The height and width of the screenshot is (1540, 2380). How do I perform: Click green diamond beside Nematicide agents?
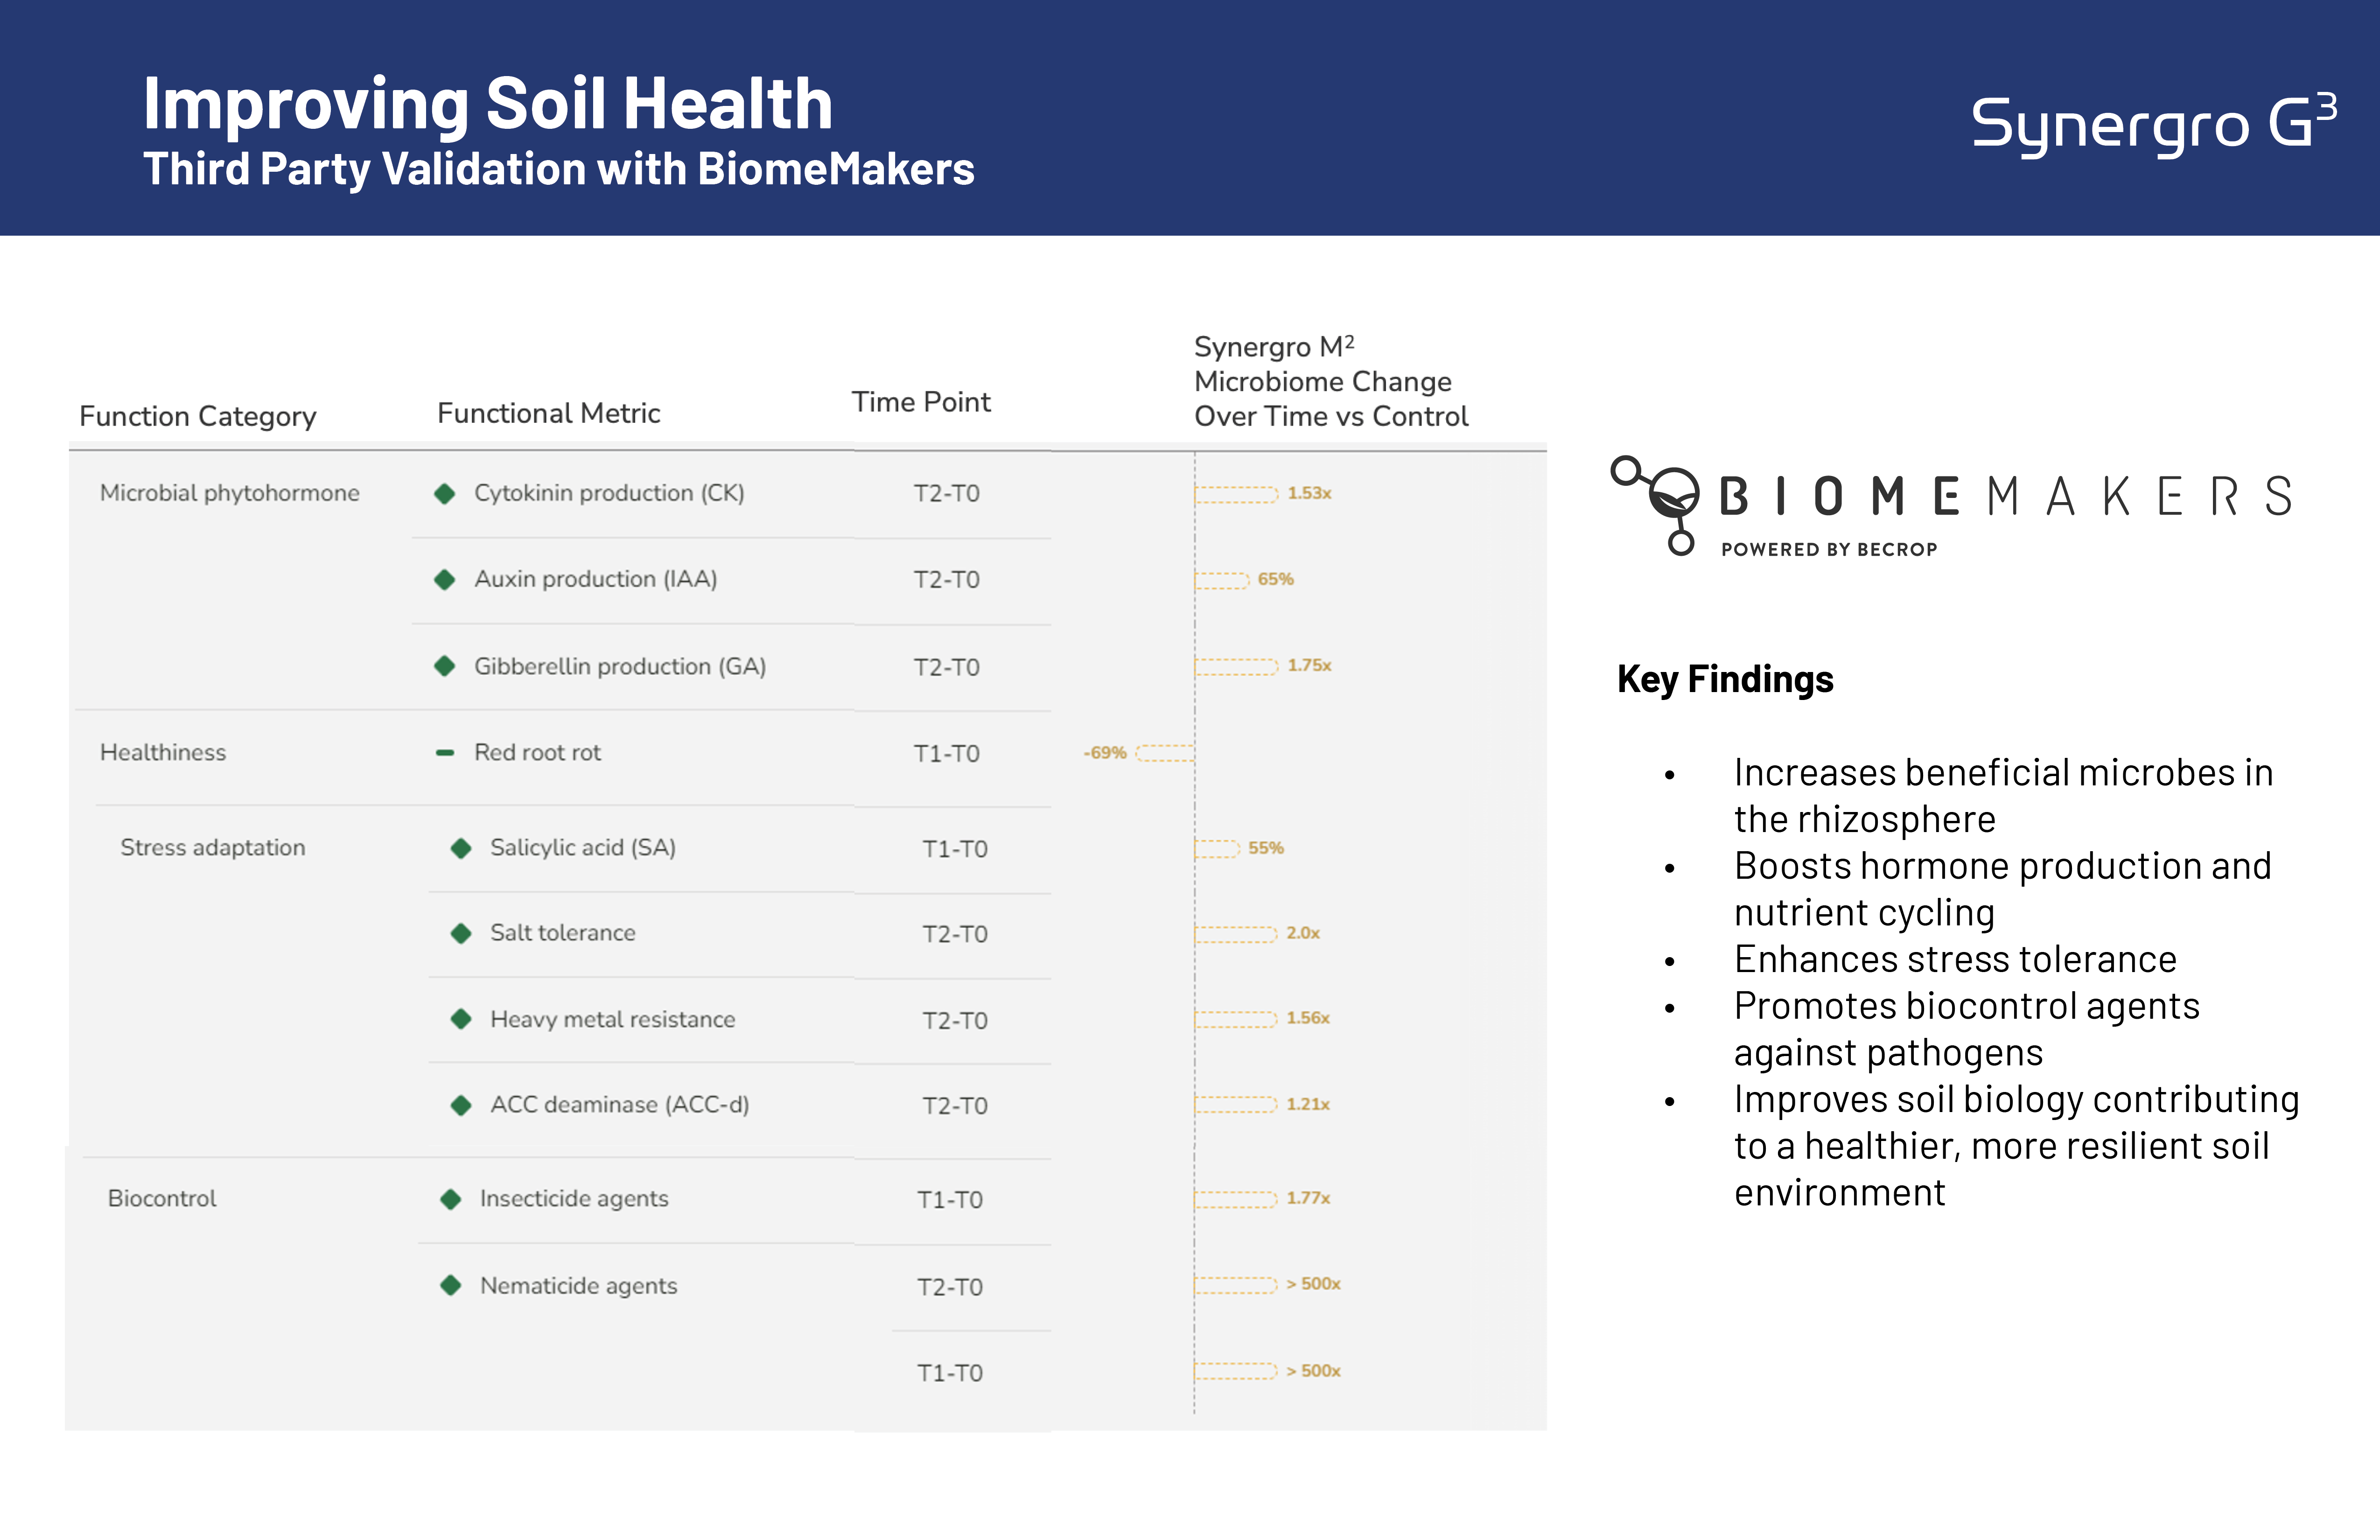(x=451, y=1285)
